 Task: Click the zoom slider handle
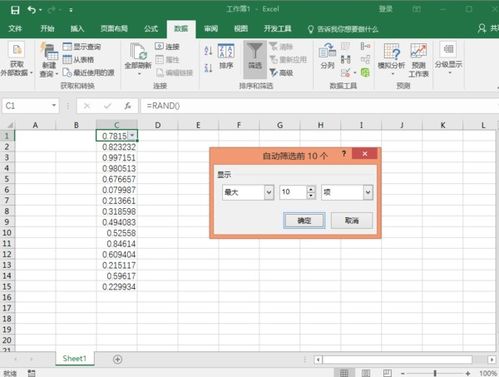[435, 373]
